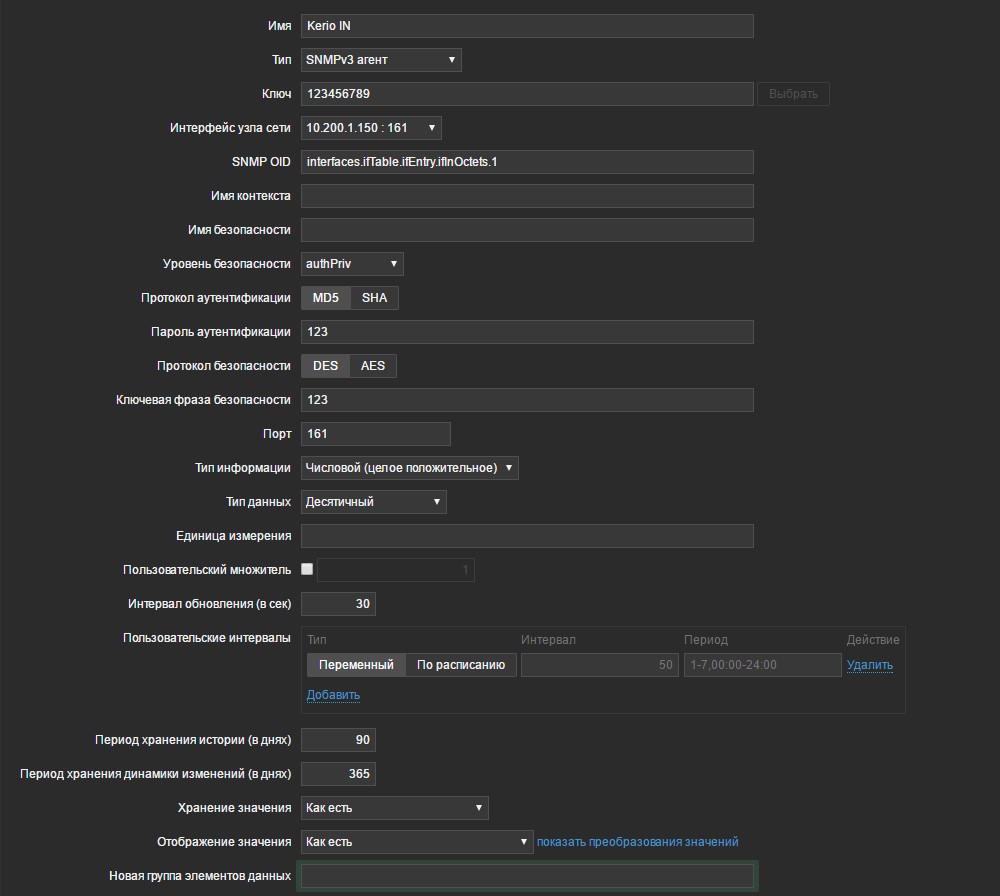Expand the Уровень безопасности authPriv dropdown
Image resolution: width=1000 pixels, height=896 pixels.
(352, 264)
